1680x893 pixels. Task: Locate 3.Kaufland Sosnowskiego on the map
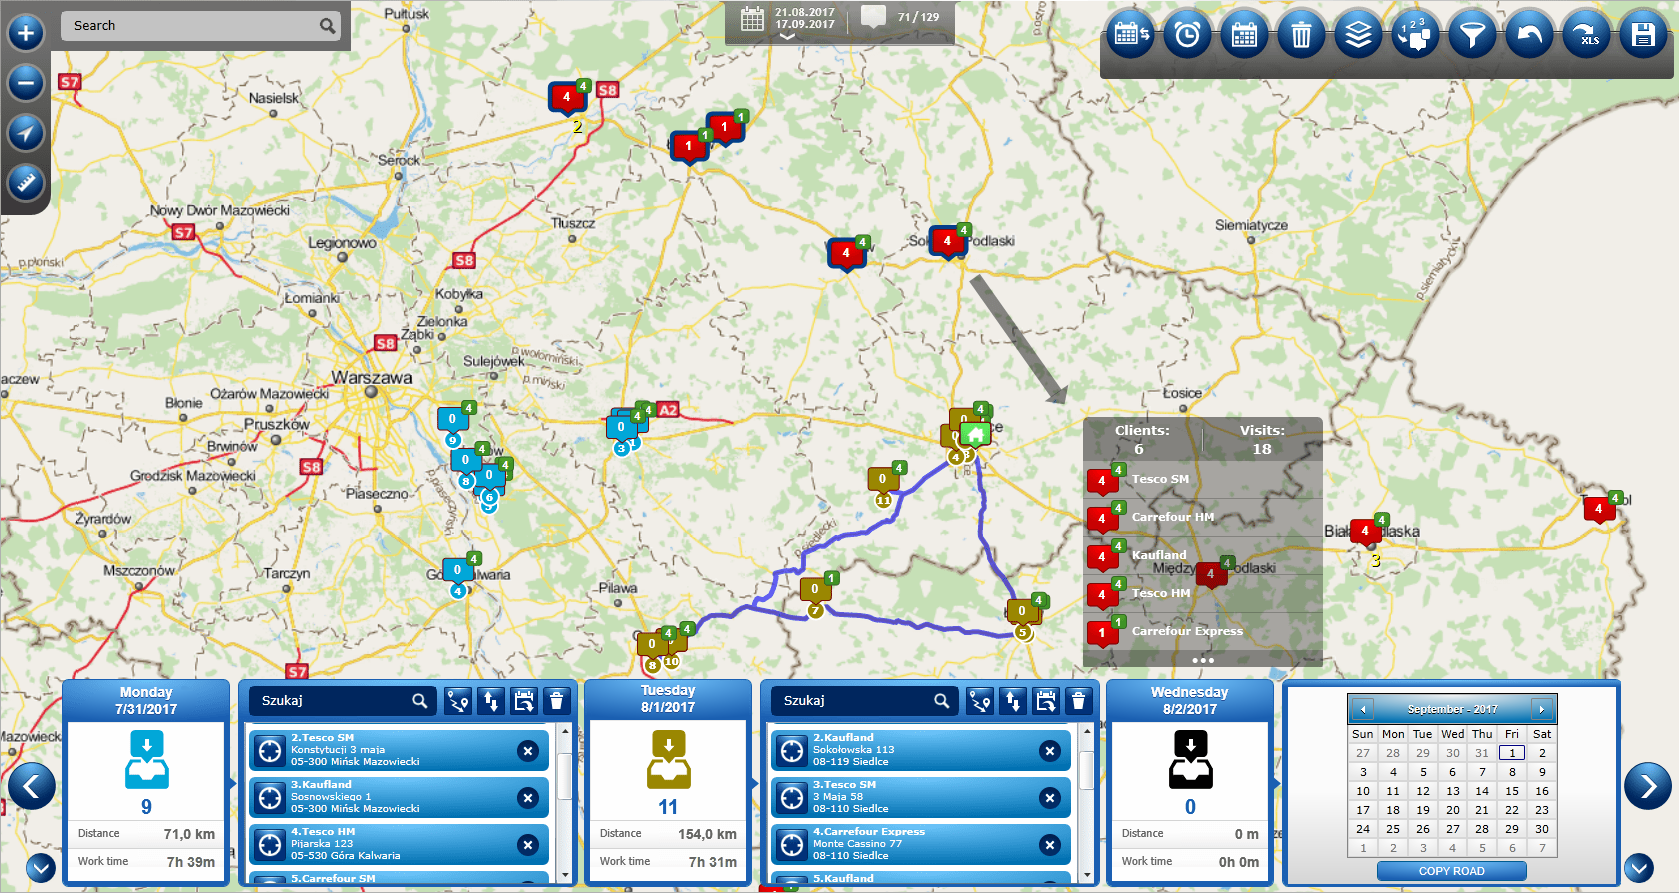point(270,798)
